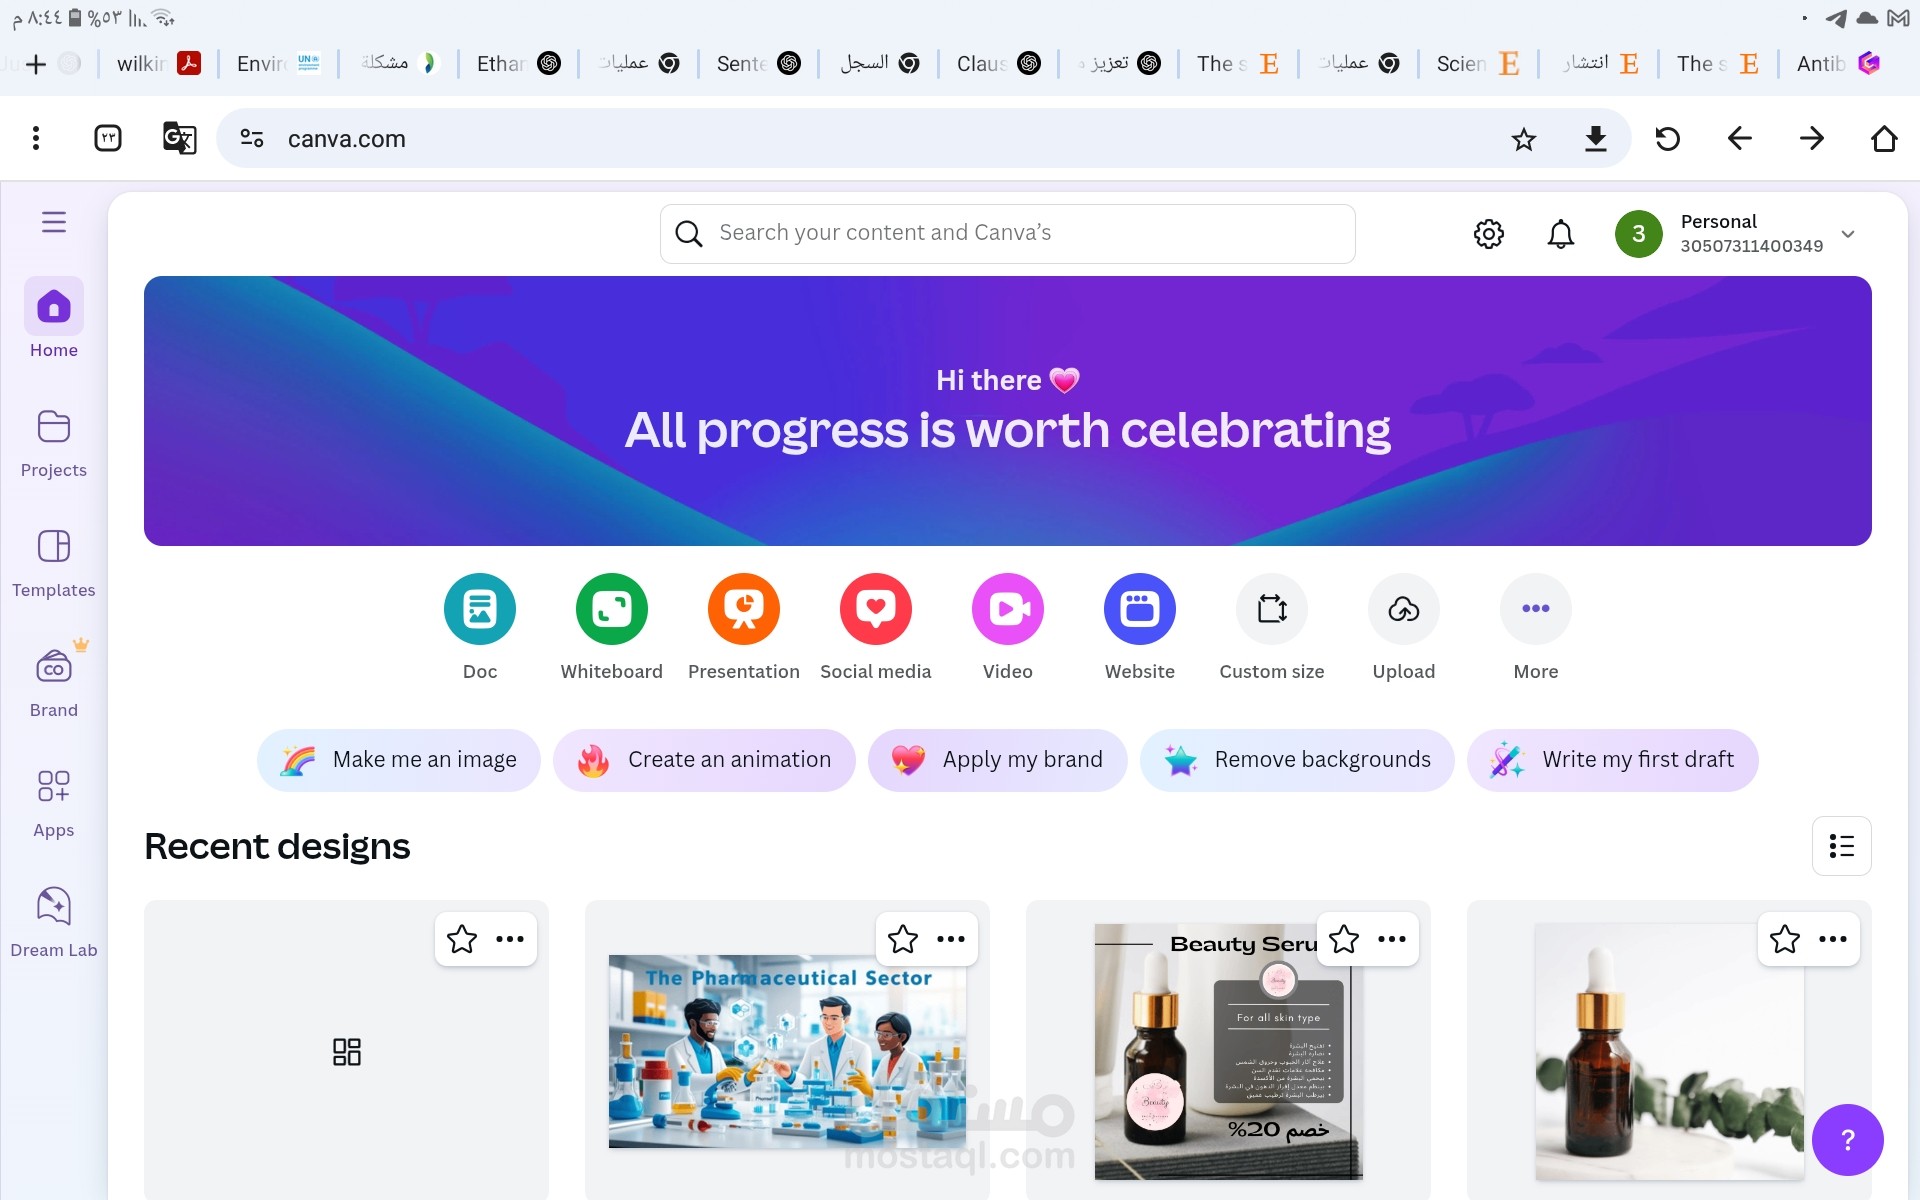
Task: Star the plain serum bottle design
Action: [1785, 939]
